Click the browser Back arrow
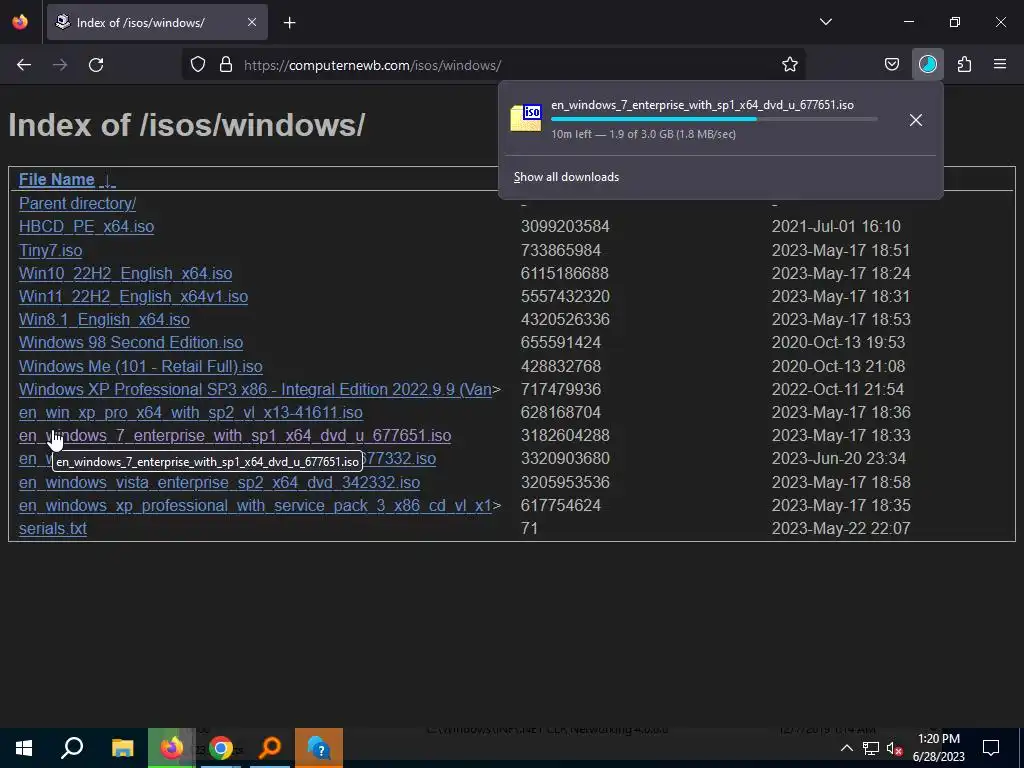This screenshot has width=1024, height=768. tap(24, 65)
